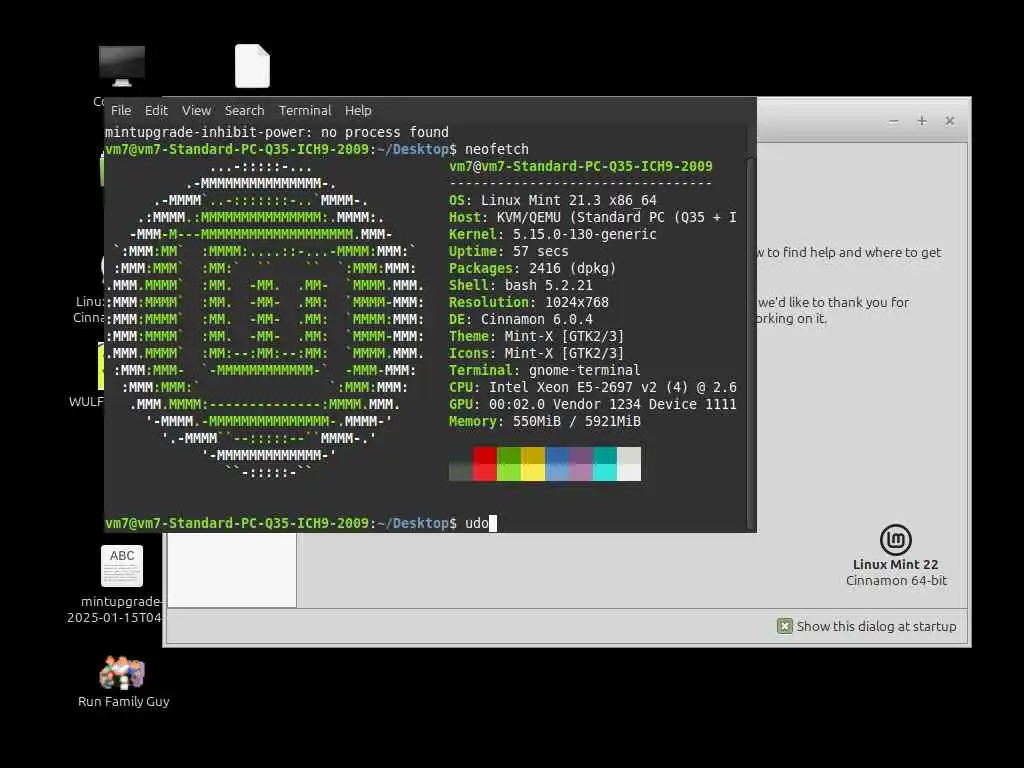Click the 'Host: KVM/QEMU' line
The height and width of the screenshot is (768, 1024).
click(x=592, y=217)
